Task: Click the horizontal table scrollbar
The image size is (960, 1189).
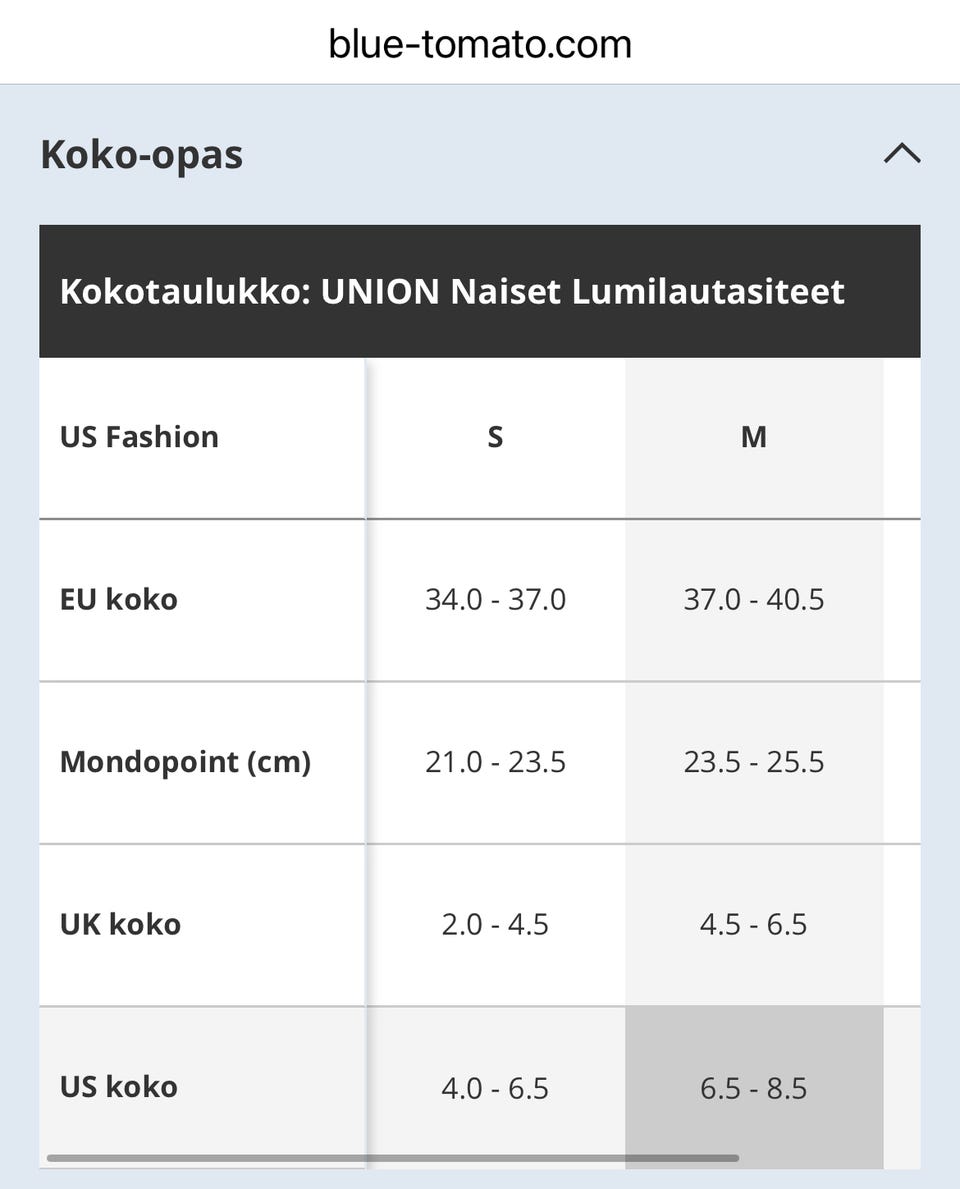Action: point(392,1158)
